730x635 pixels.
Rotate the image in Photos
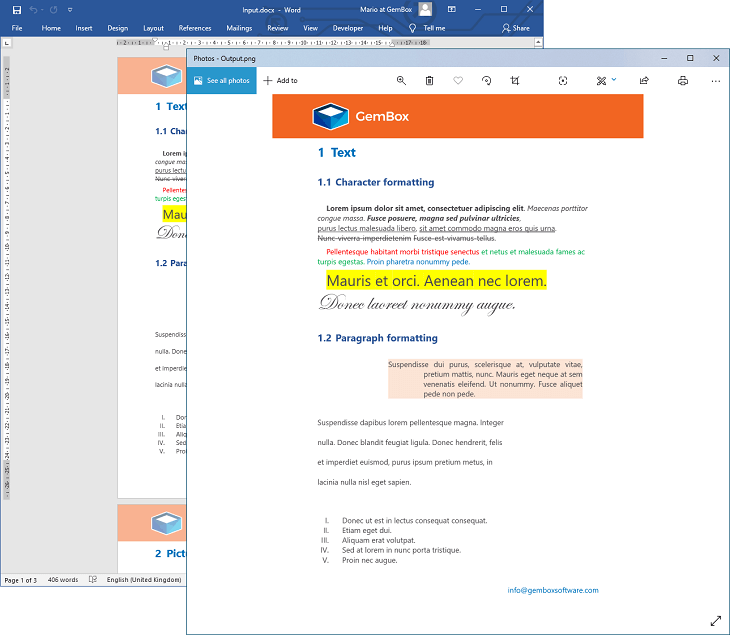(x=486, y=80)
